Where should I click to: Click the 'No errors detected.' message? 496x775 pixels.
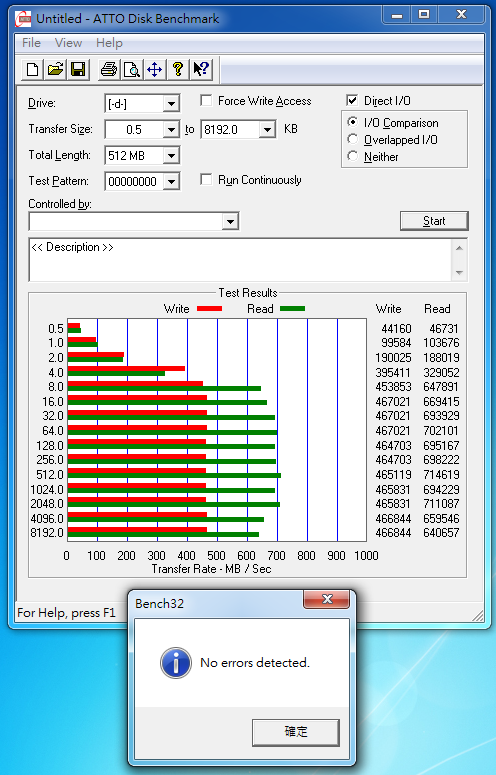point(255,663)
